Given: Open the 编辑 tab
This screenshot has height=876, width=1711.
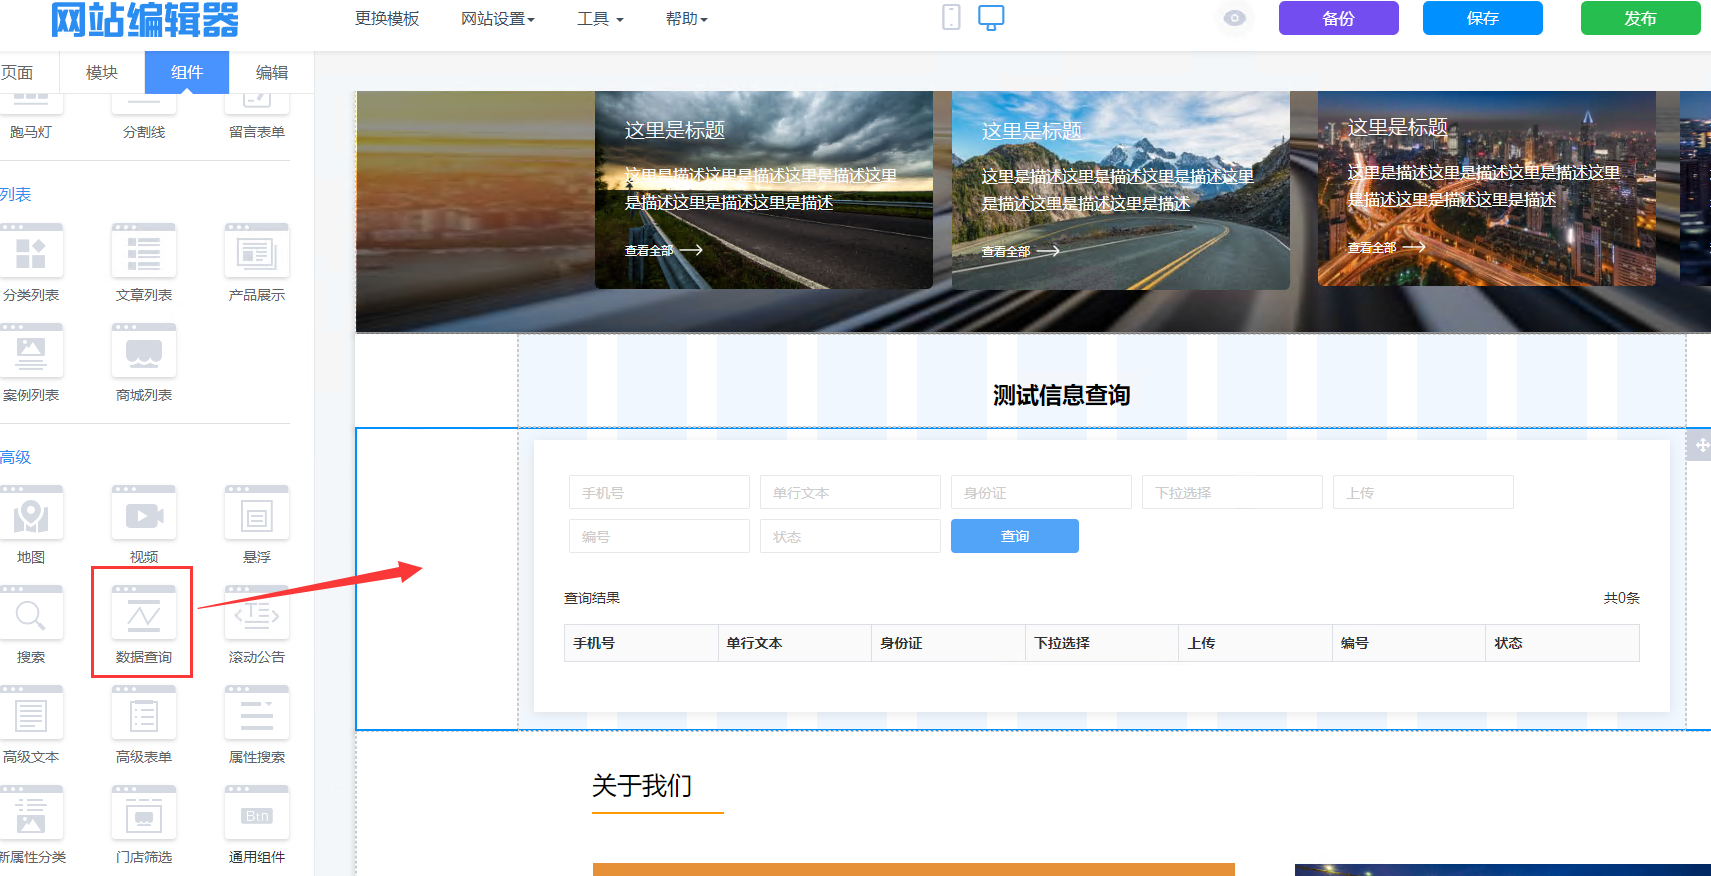Looking at the screenshot, I should (271, 72).
